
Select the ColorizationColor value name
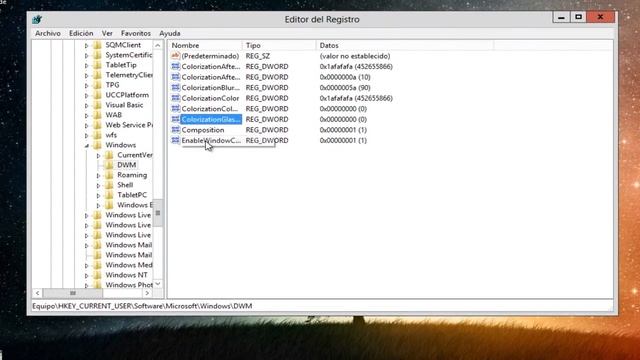(x=210, y=98)
